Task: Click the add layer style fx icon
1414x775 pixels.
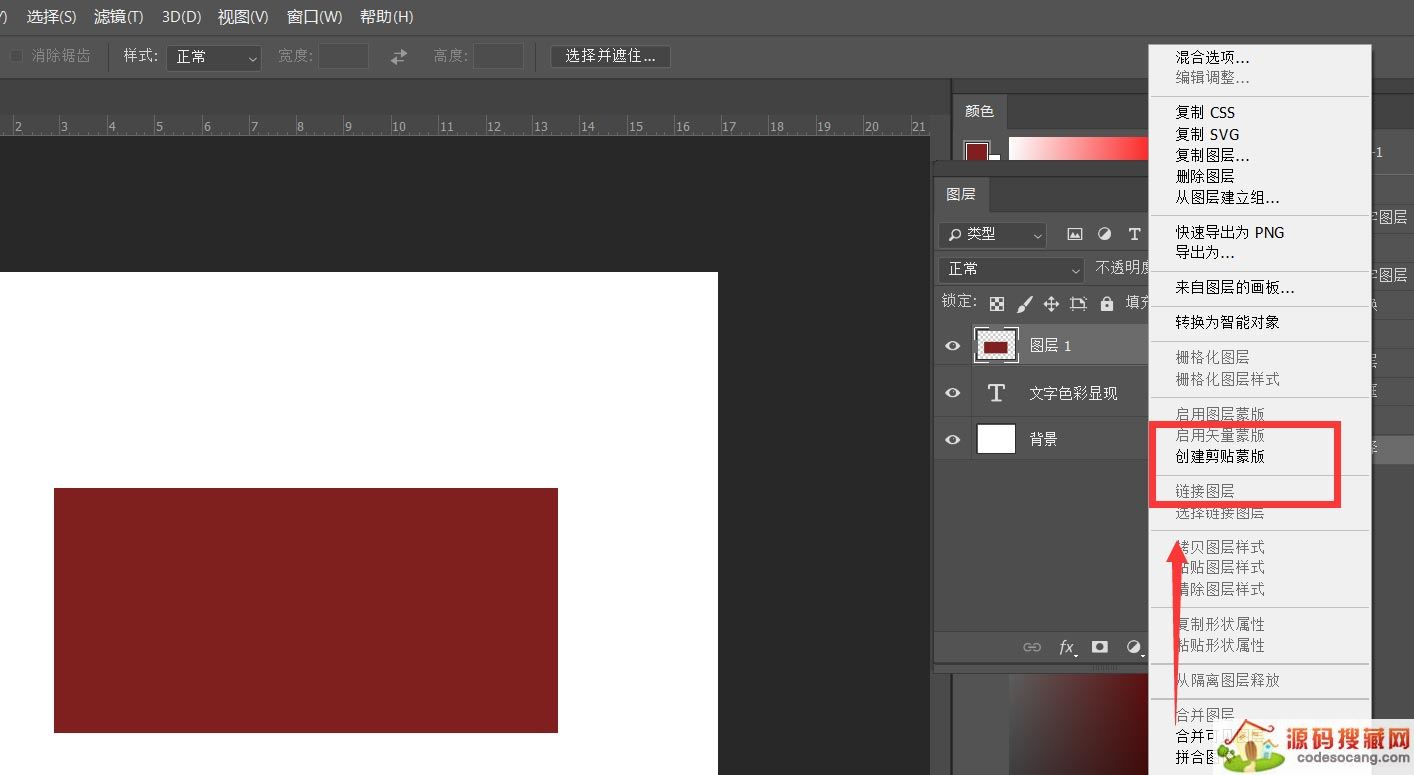Action: coord(1067,647)
